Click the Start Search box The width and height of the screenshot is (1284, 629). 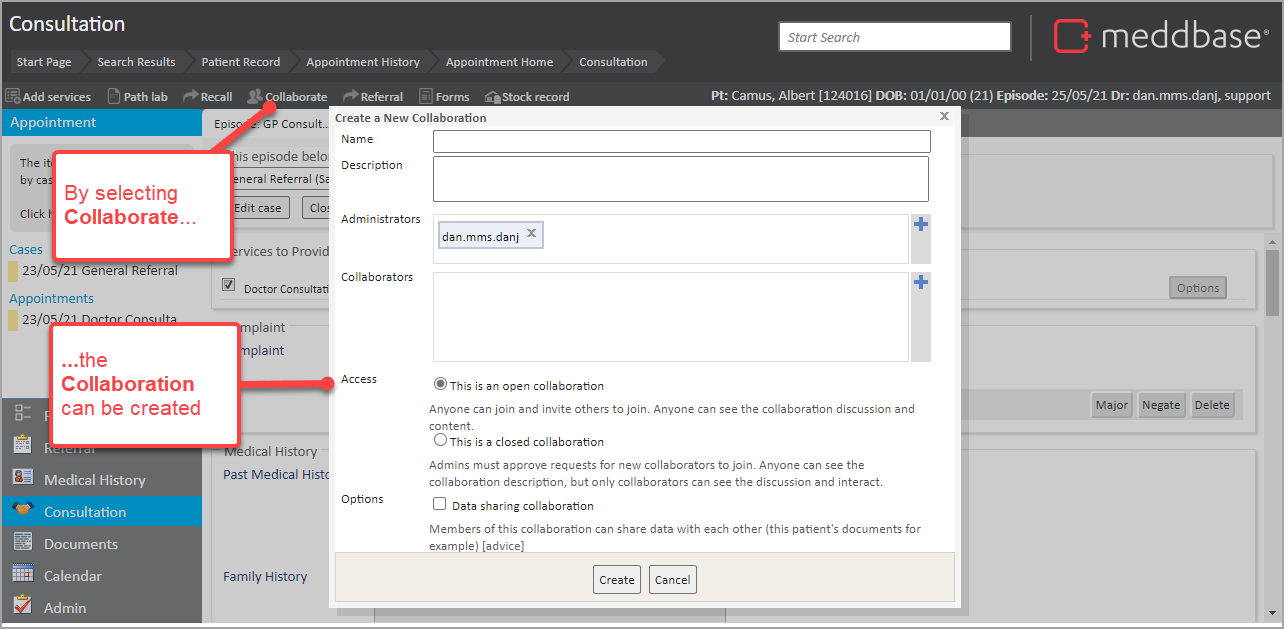pyautogui.click(x=894, y=37)
